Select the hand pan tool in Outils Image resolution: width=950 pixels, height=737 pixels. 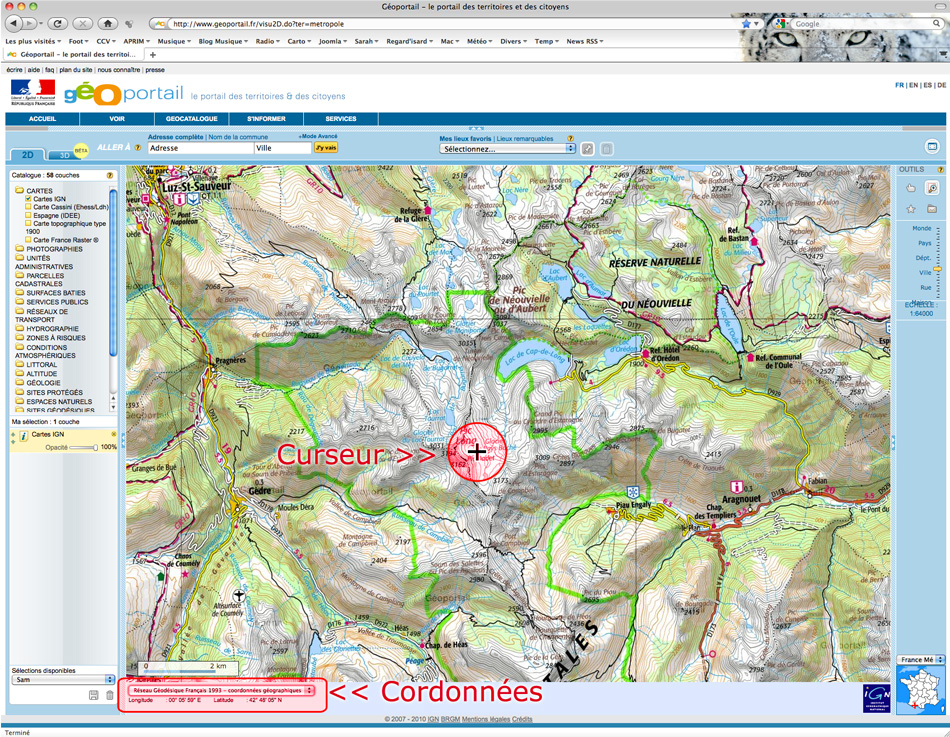tap(911, 188)
